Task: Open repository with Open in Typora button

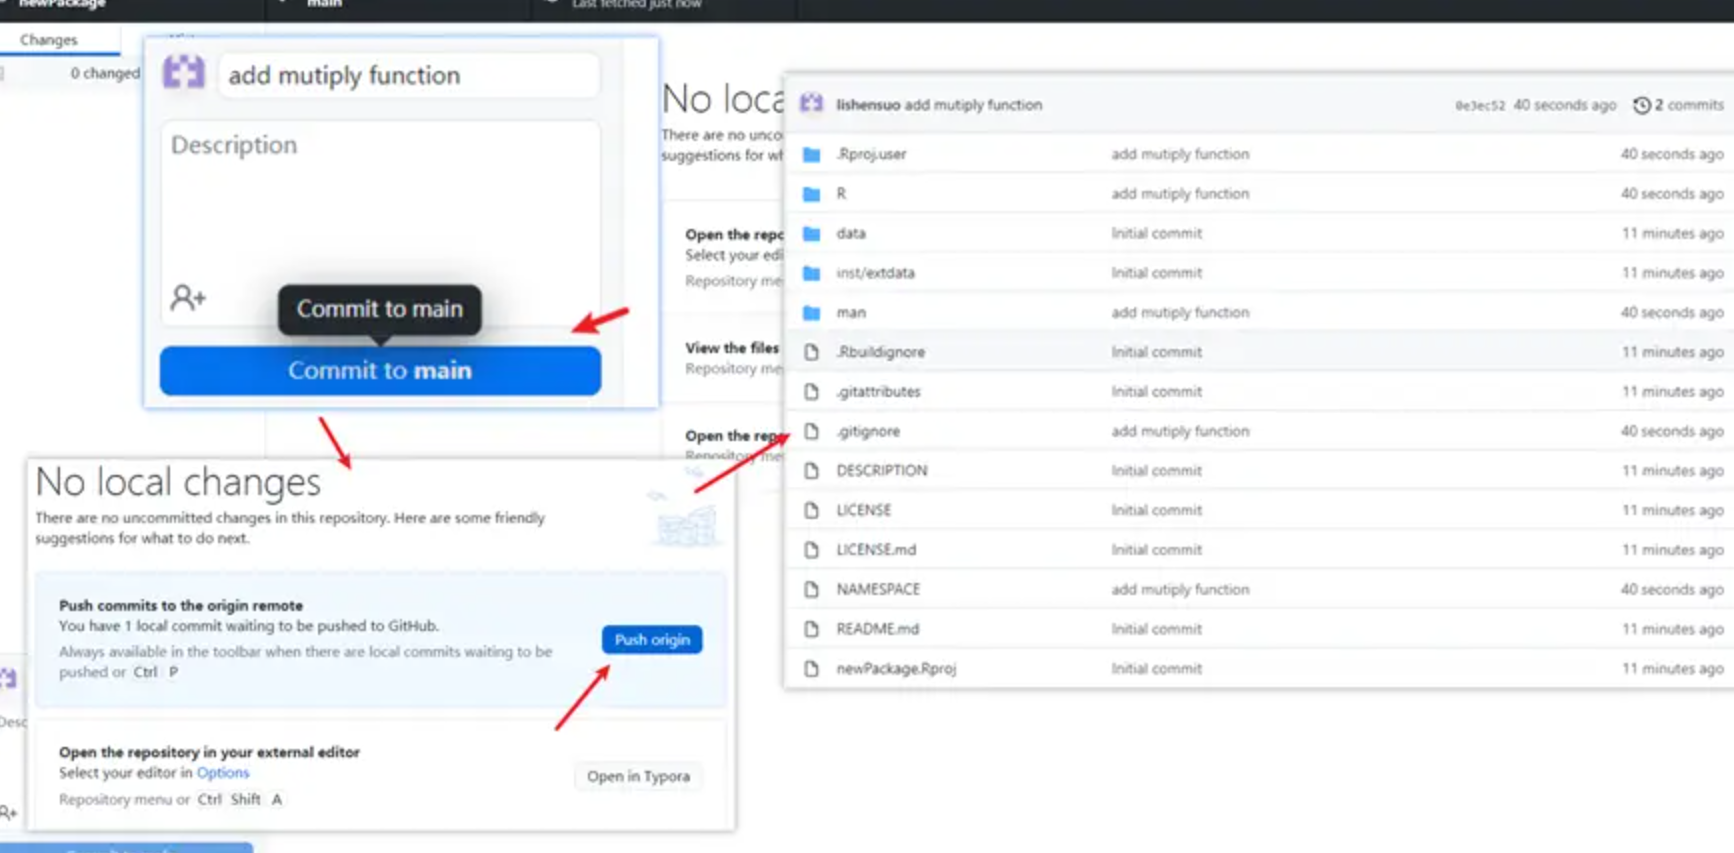Action: coord(638,777)
